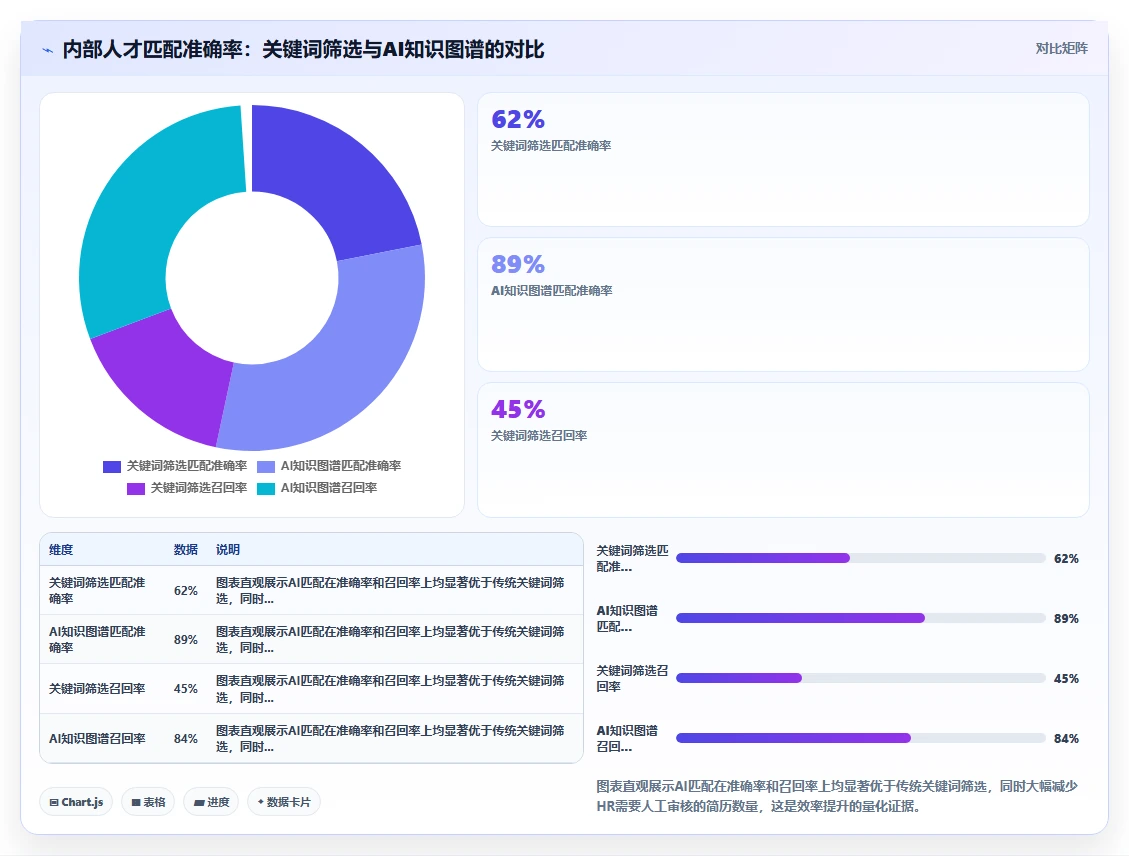Click the Chart.js tag chip
The image size is (1129, 856).
tap(76, 802)
